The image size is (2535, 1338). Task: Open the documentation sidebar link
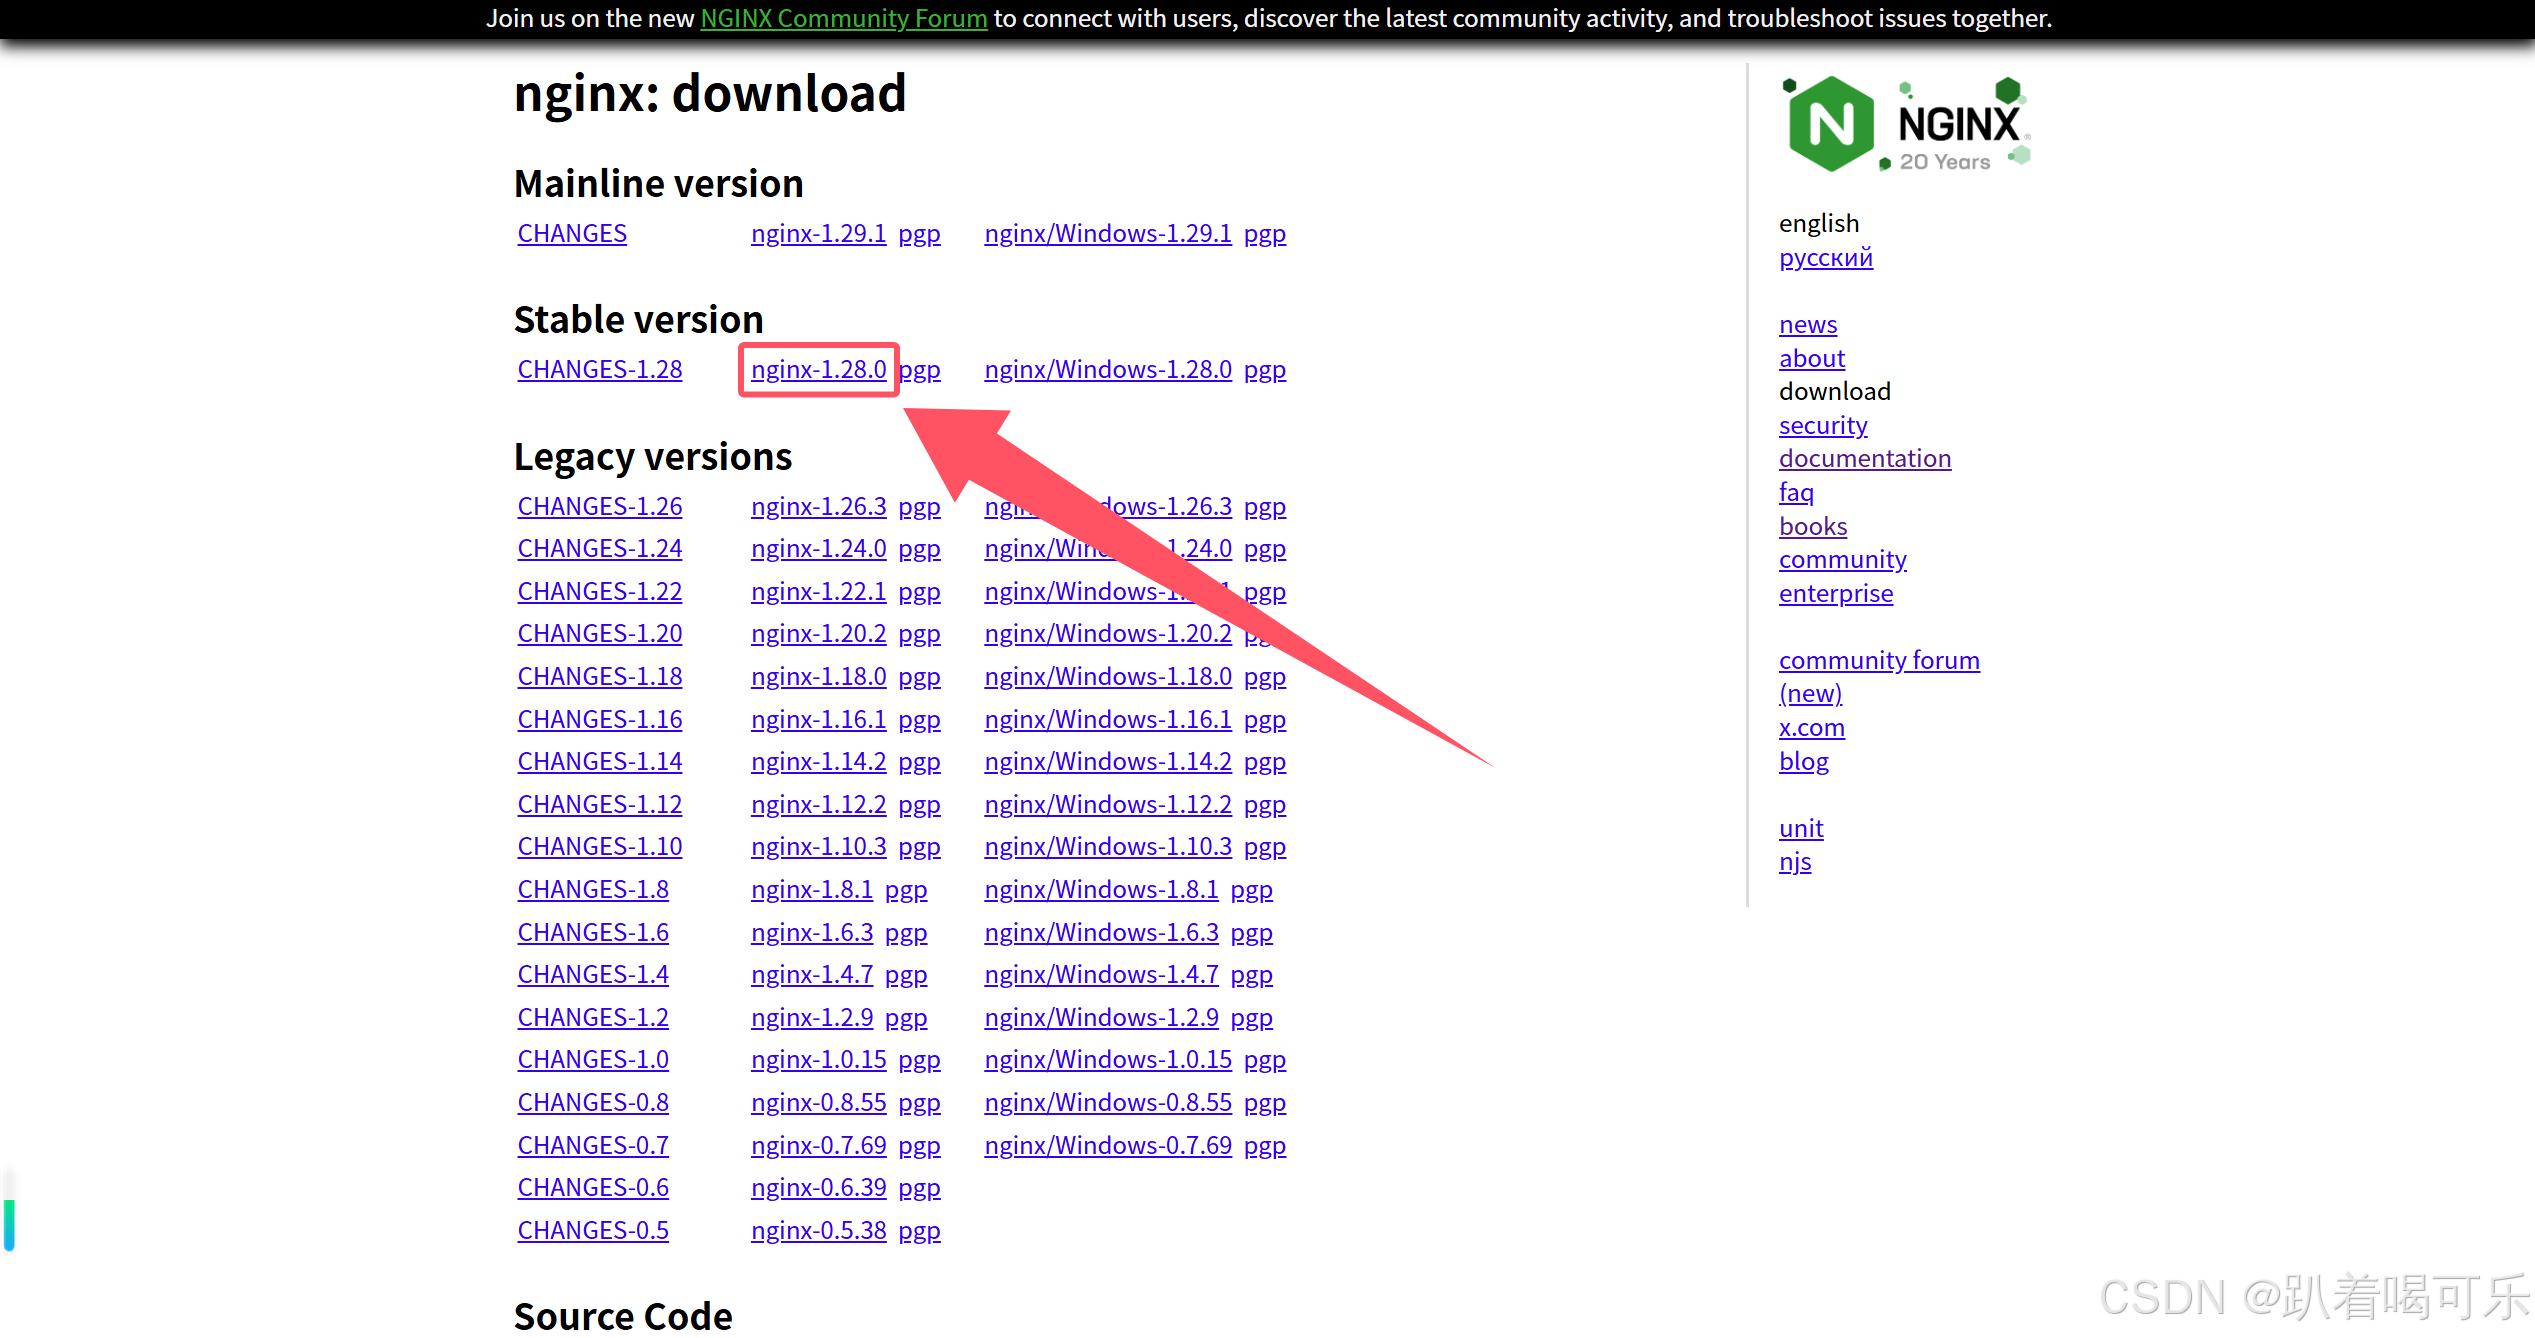[1864, 459]
